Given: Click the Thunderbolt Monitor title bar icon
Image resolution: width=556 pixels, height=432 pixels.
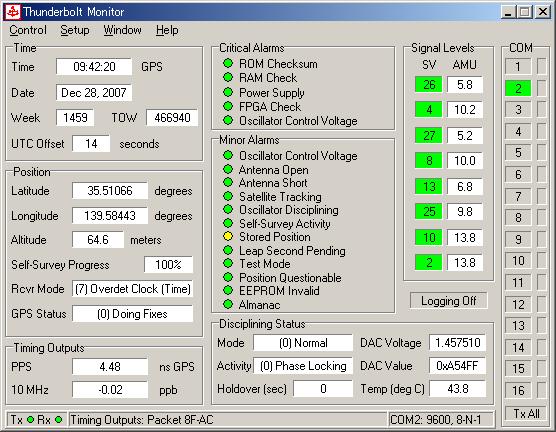Looking at the screenshot, I should click(x=13, y=12).
